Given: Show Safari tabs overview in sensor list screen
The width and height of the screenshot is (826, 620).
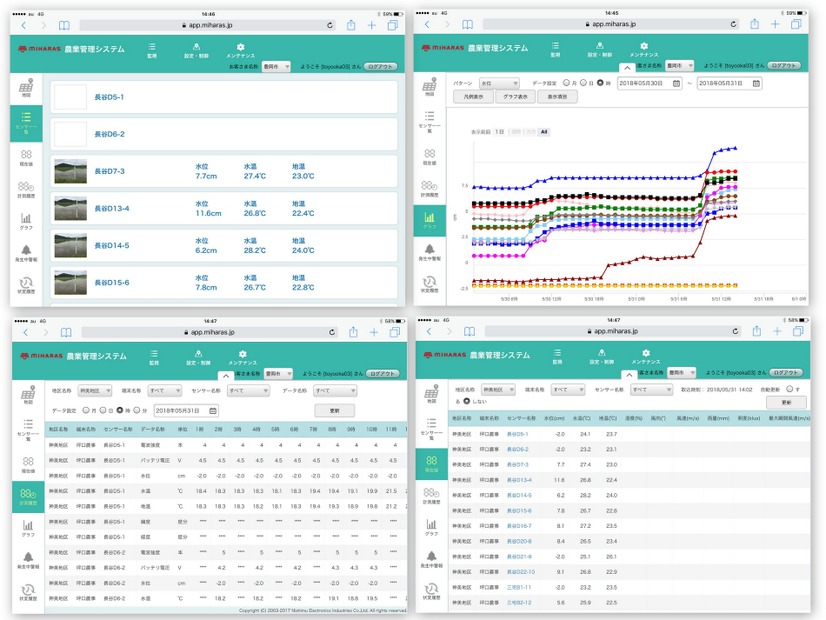Looking at the screenshot, I should click(x=392, y=25).
